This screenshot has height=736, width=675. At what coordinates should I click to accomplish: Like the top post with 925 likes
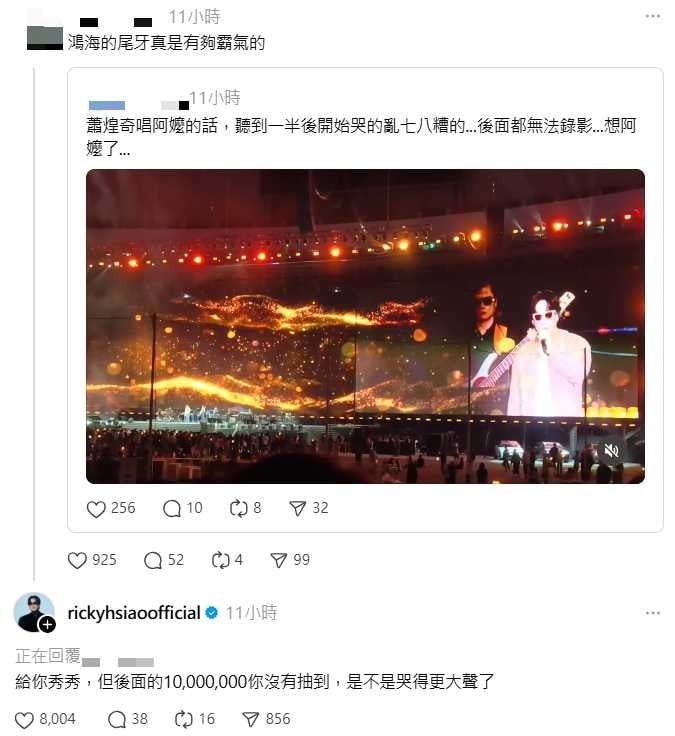(77, 560)
